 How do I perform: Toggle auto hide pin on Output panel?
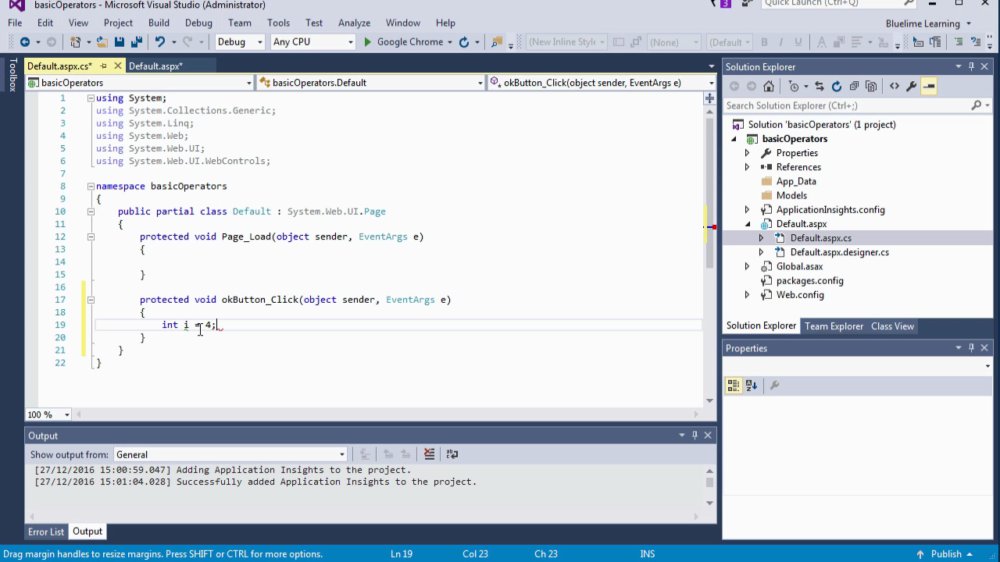pos(695,435)
